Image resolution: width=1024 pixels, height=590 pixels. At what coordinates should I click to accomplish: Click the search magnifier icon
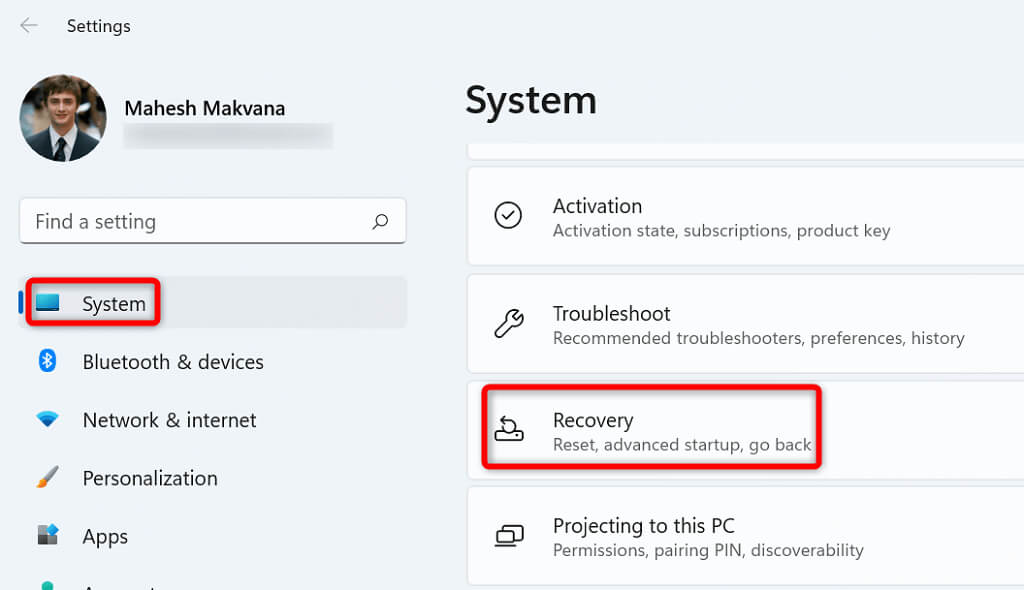tap(380, 222)
